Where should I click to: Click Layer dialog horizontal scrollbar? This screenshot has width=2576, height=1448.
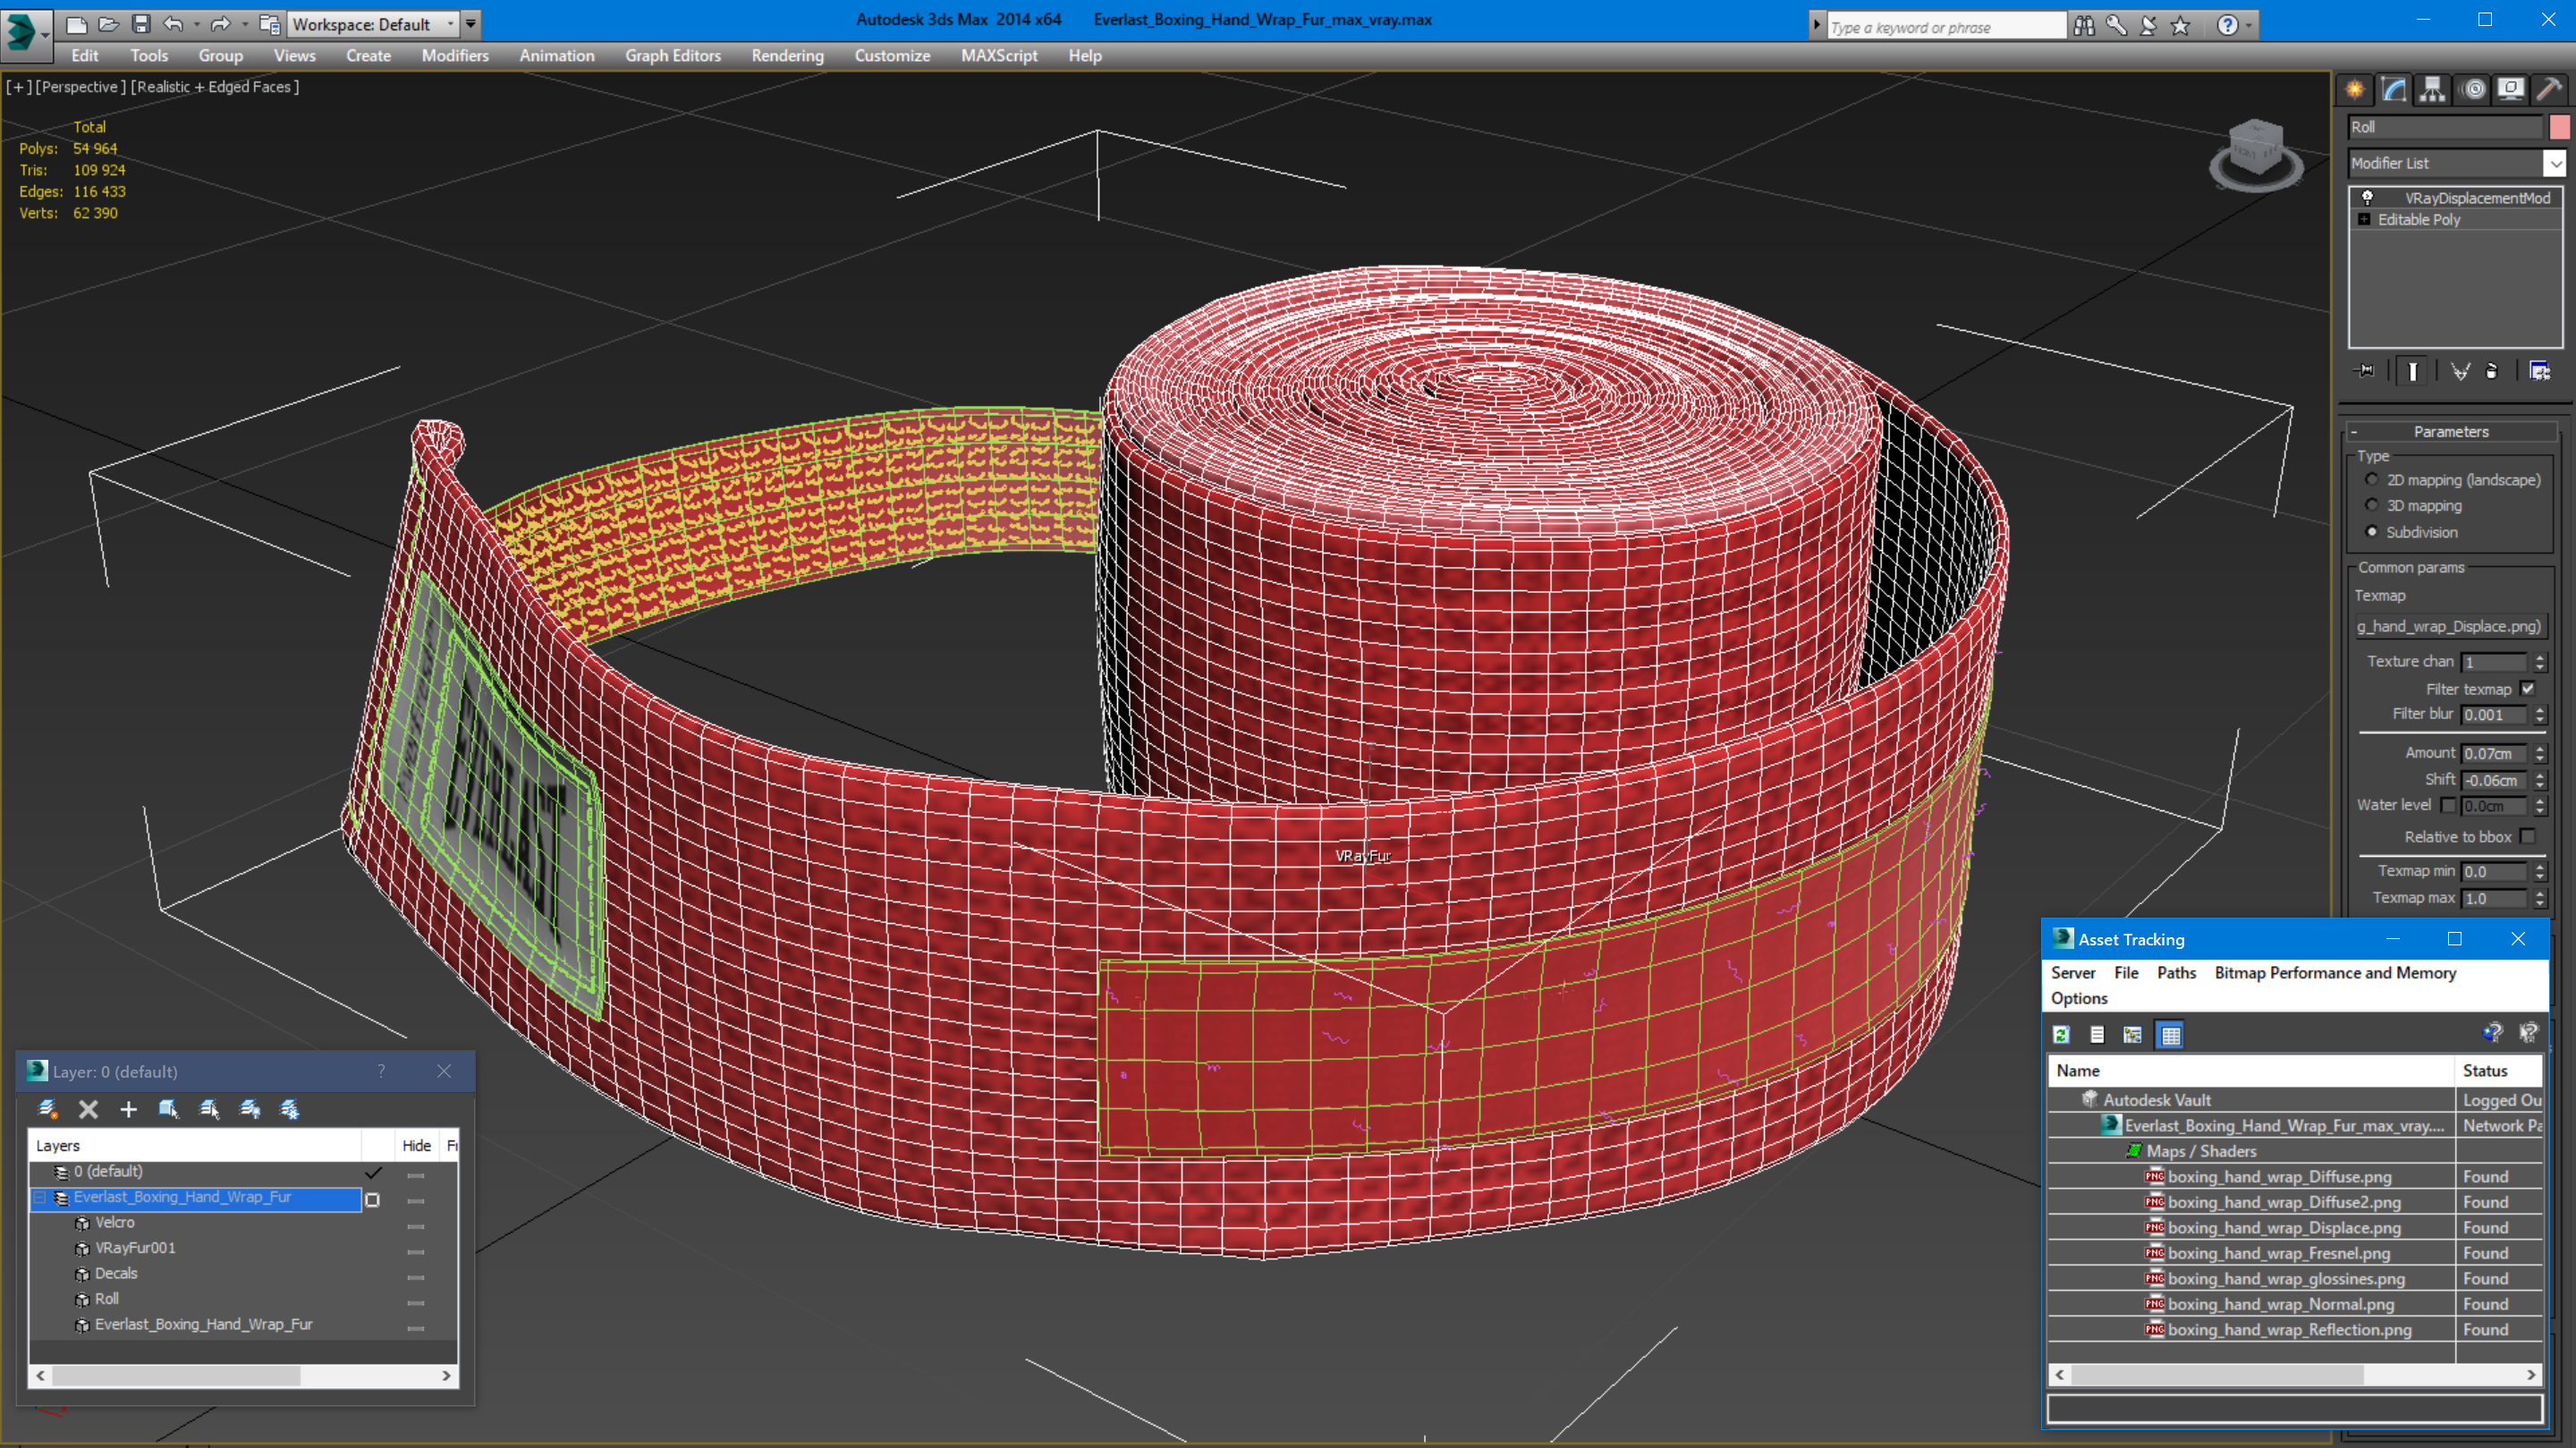pyautogui.click(x=243, y=1375)
